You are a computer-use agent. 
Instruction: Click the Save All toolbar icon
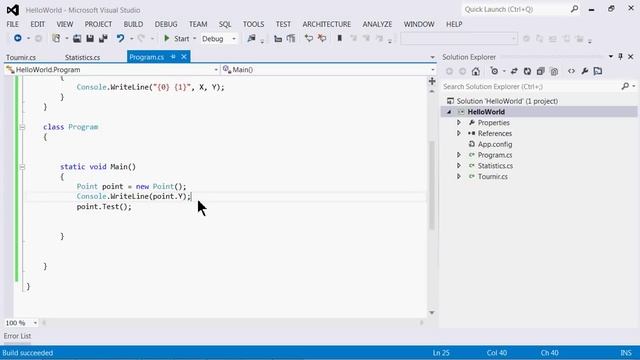point(103,38)
